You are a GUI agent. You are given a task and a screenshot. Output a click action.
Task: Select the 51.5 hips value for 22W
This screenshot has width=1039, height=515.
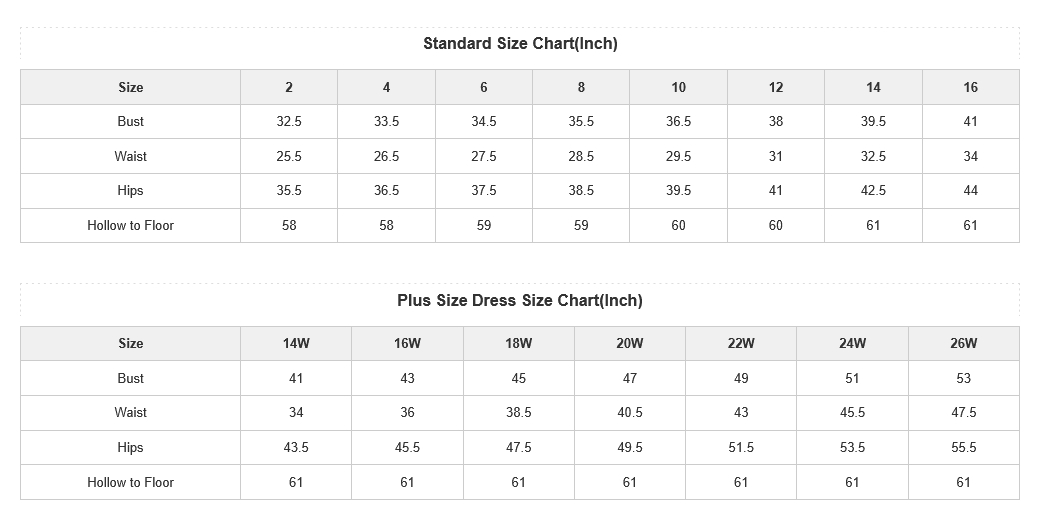pos(741,447)
